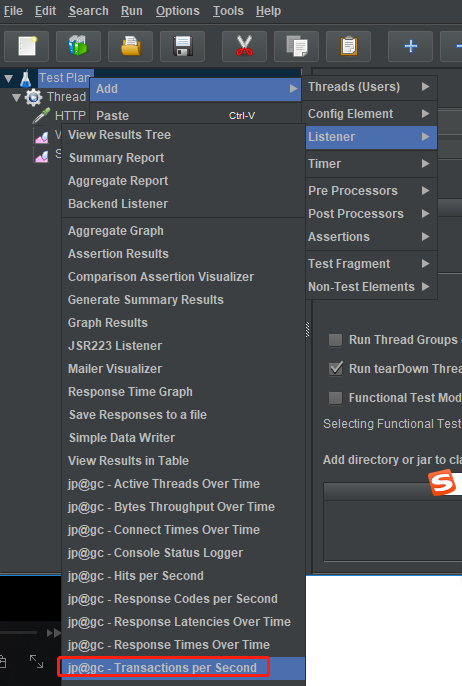Choose Paste in the context menu
462x686 pixels.
click(x=196, y=116)
